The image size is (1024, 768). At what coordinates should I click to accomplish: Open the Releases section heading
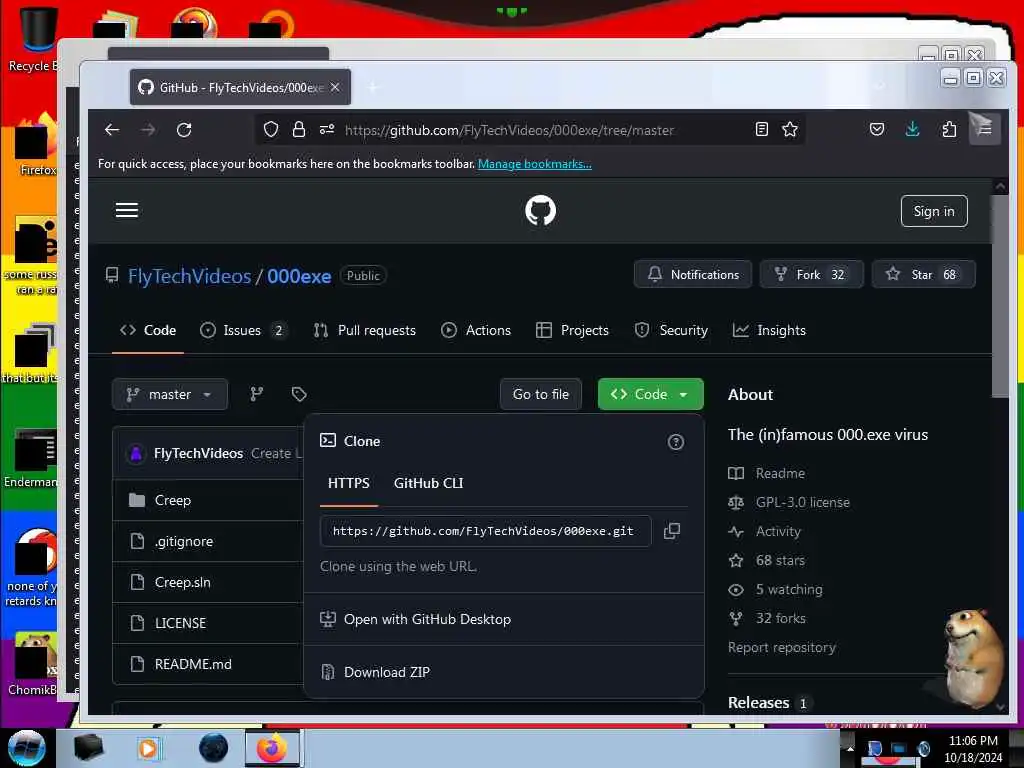(758, 703)
